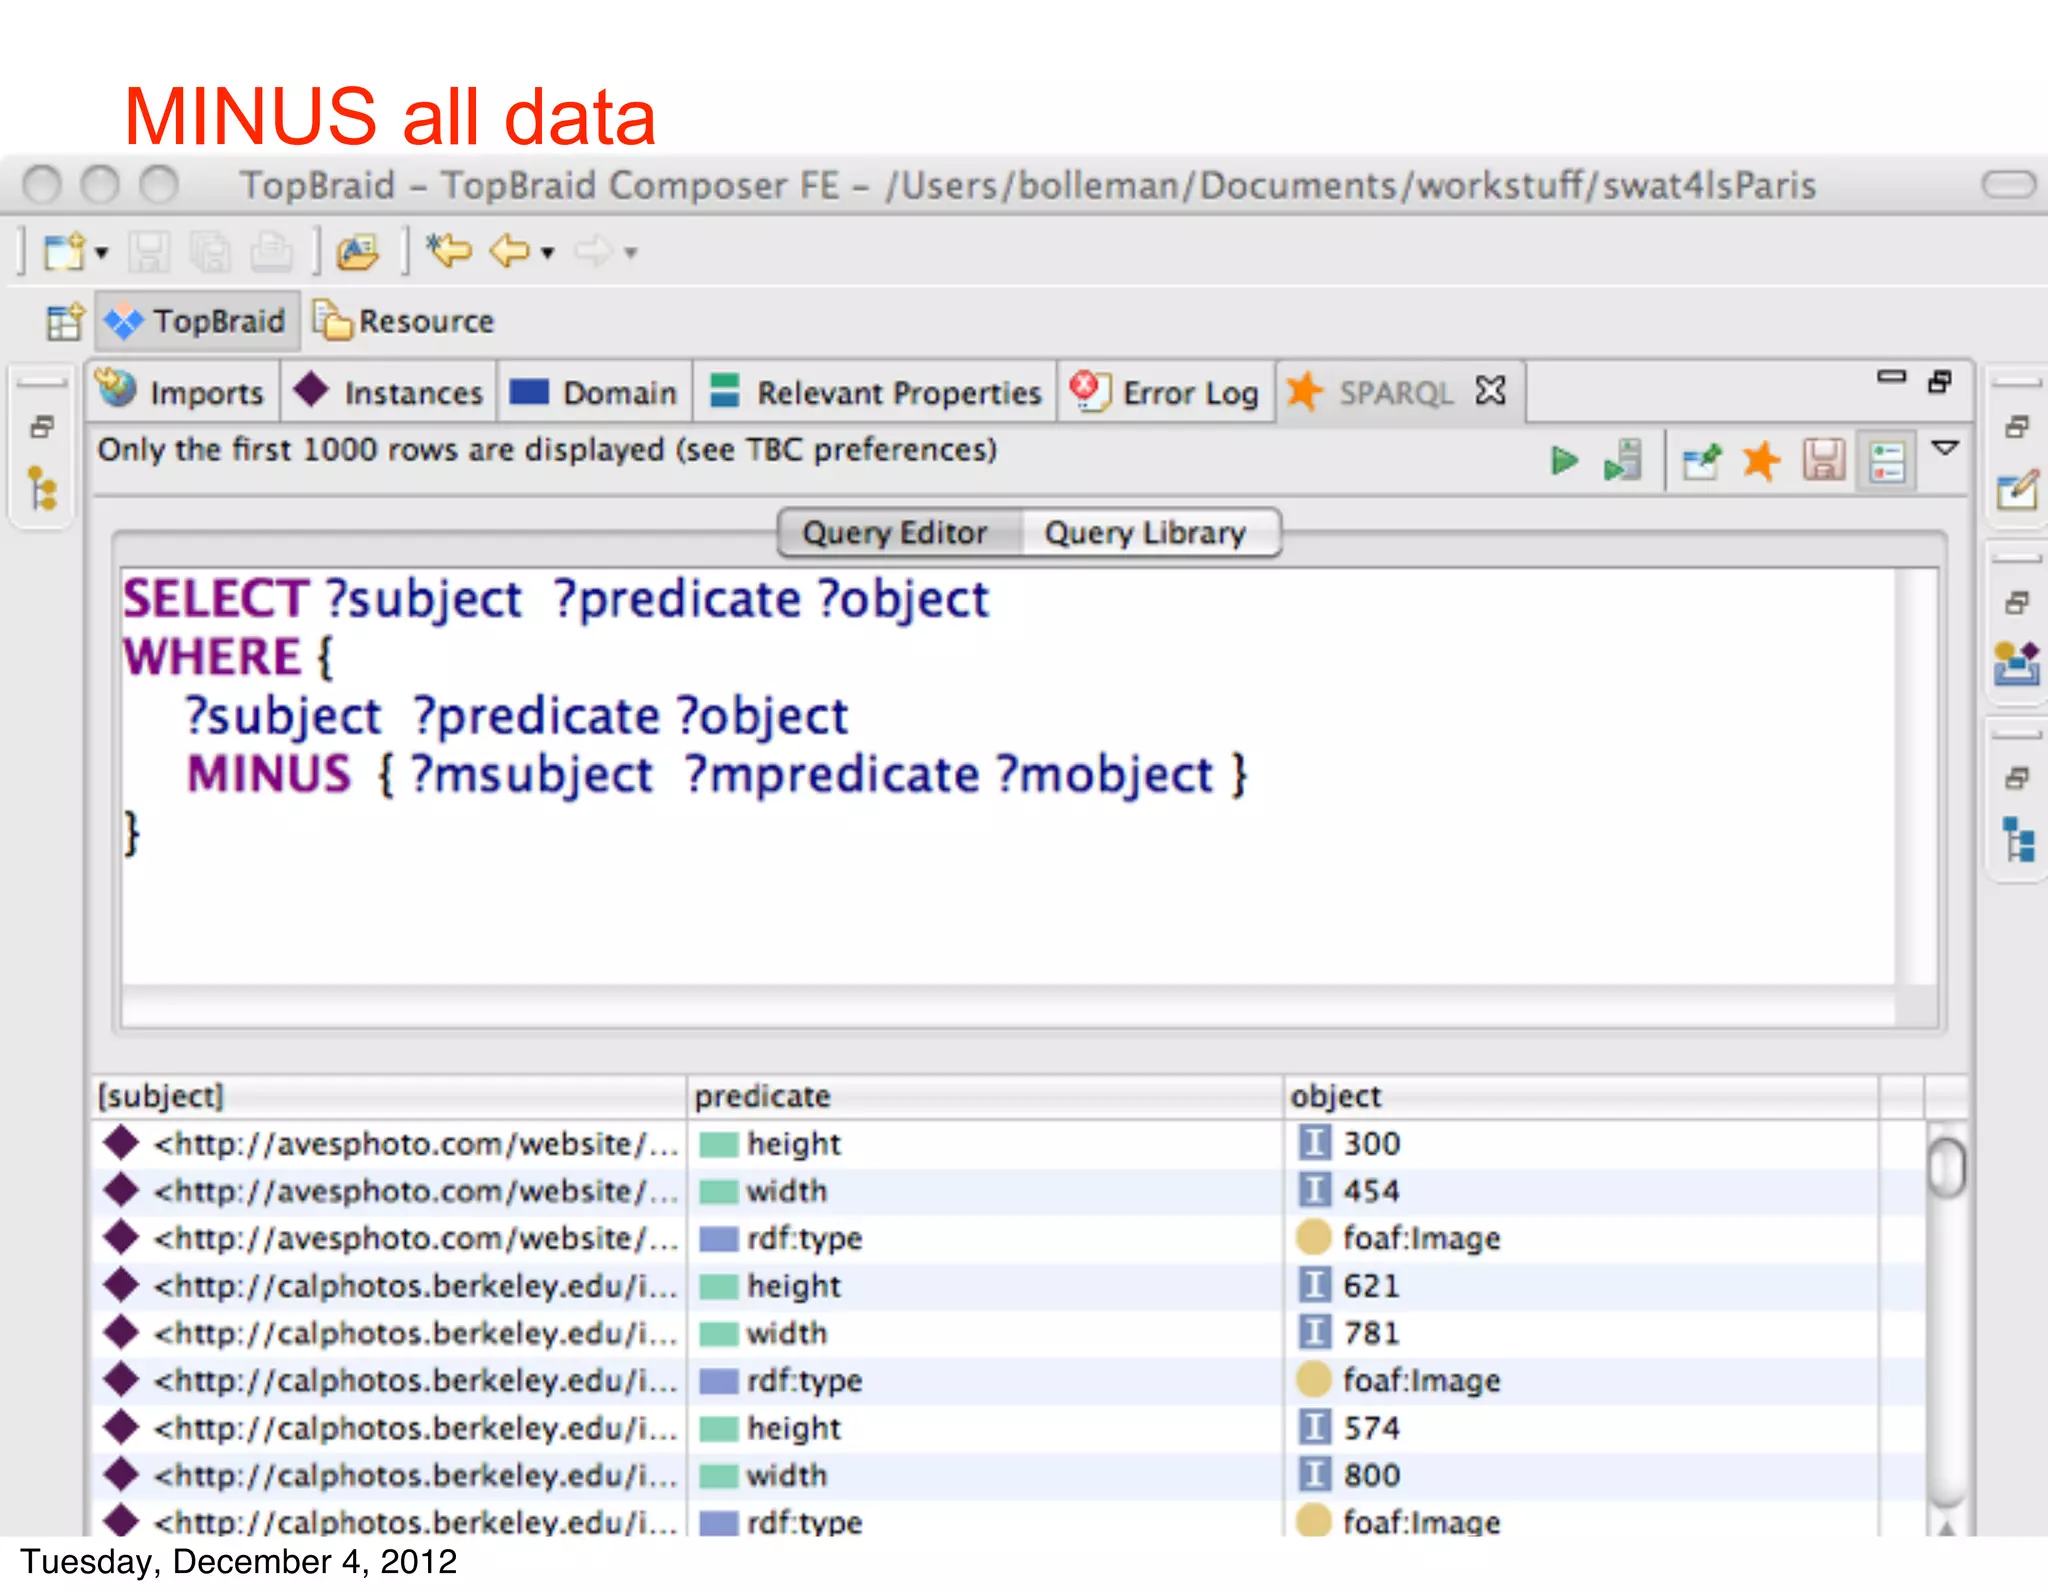Click the run-and-save results icon beside play
Viewport: 2048px width, 1593px height.
tap(1624, 462)
